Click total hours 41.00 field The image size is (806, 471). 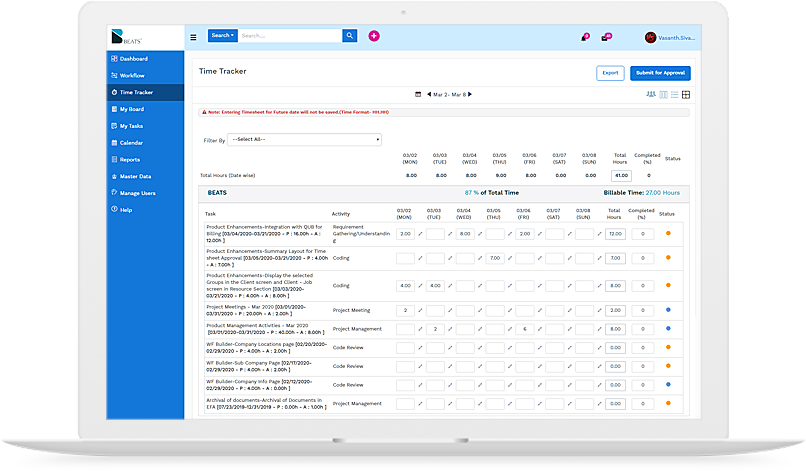(x=621, y=176)
